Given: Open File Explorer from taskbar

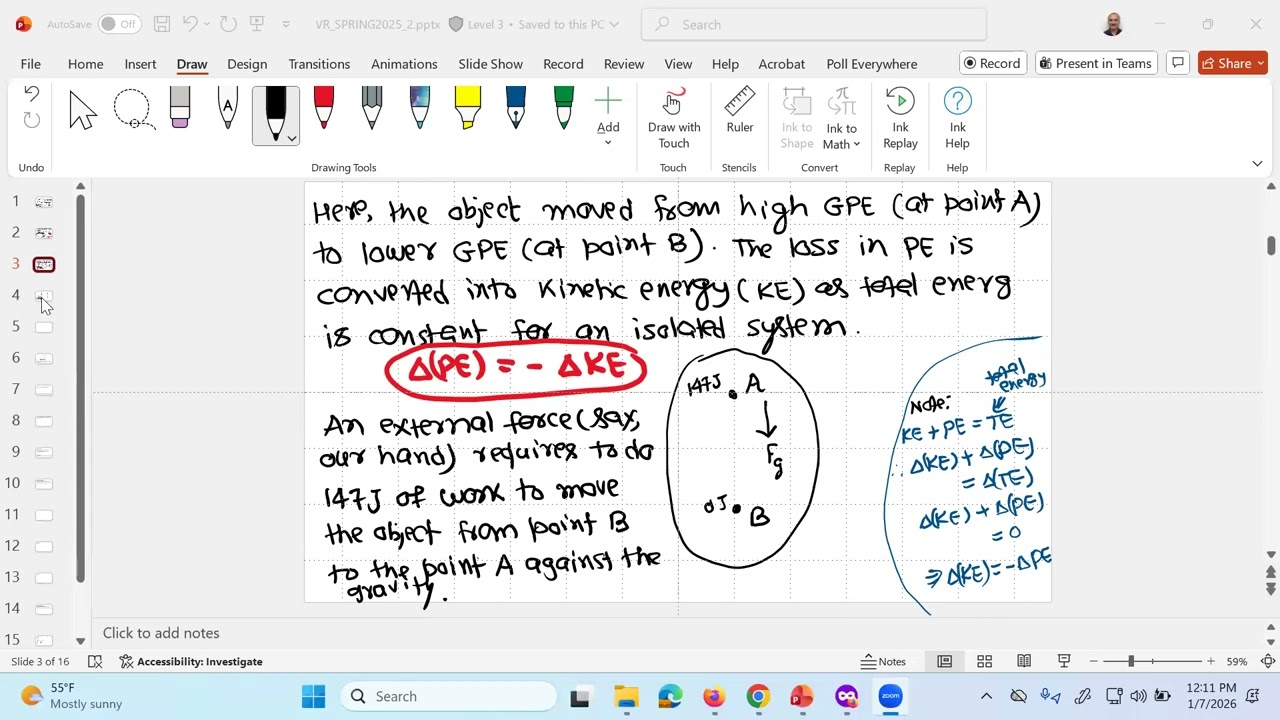Looking at the screenshot, I should (626, 696).
